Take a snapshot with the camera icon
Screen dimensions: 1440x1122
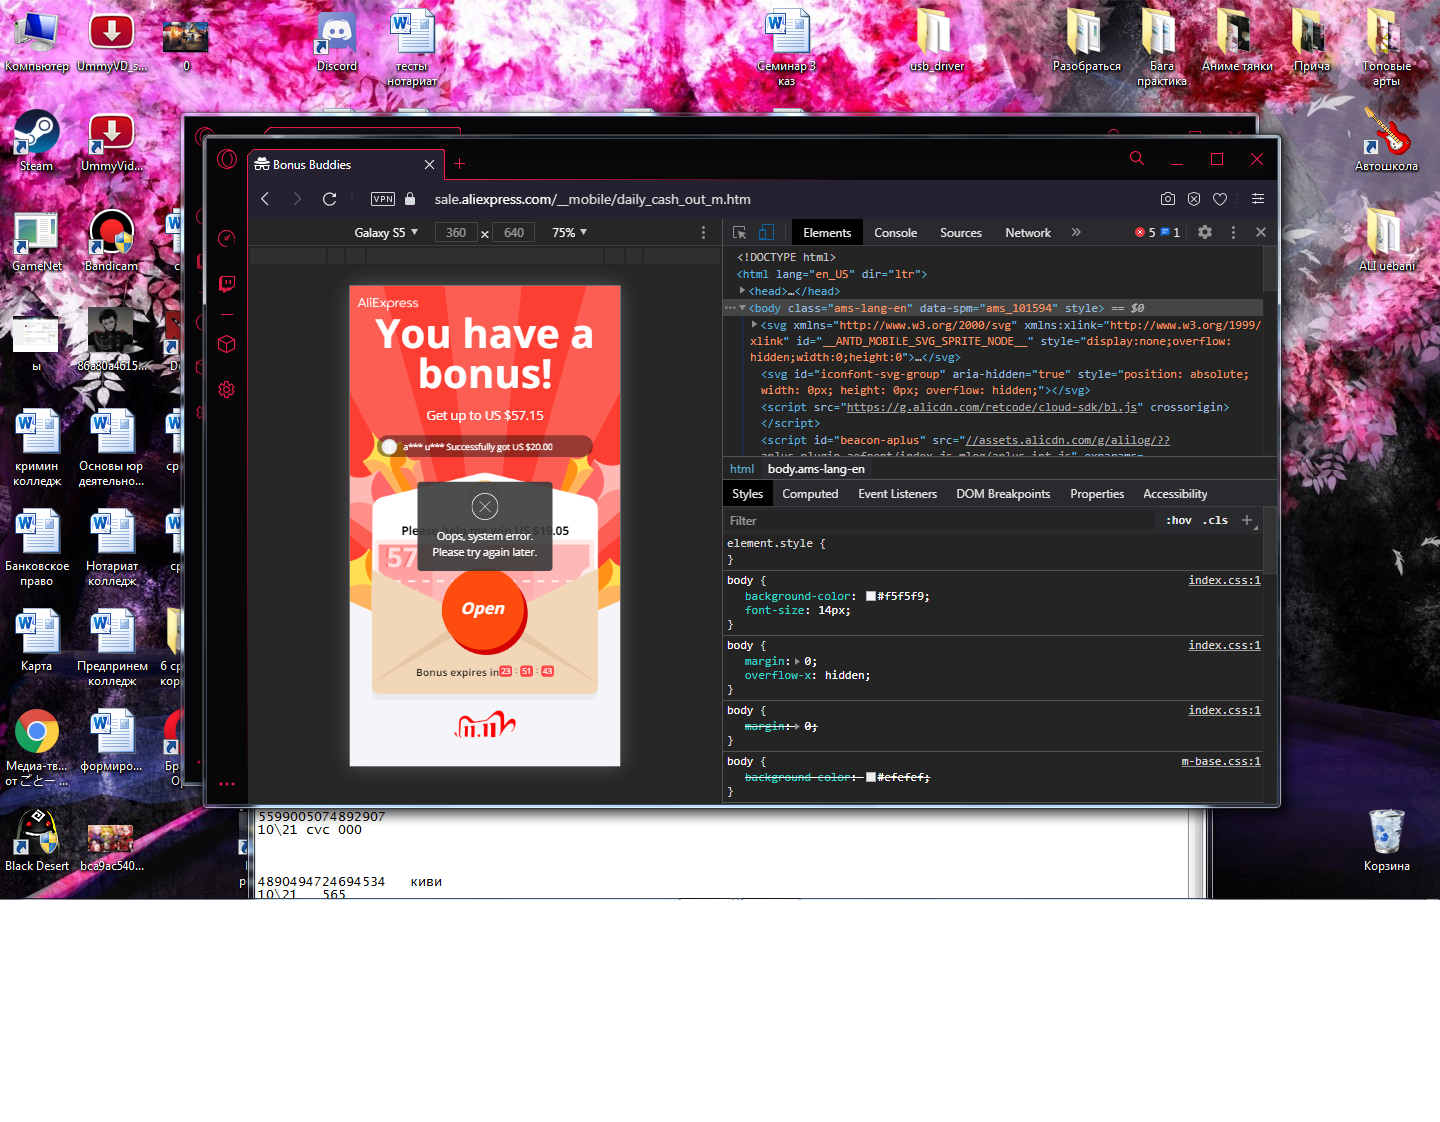[1168, 199]
